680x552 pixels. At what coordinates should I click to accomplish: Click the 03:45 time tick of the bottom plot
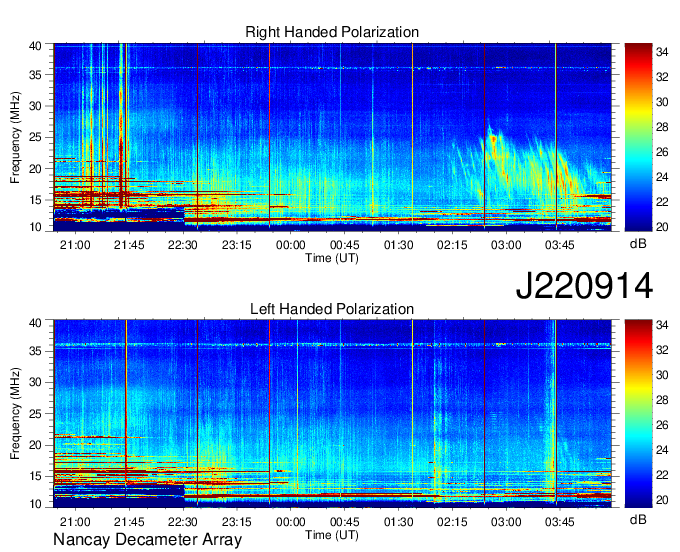(x=559, y=522)
